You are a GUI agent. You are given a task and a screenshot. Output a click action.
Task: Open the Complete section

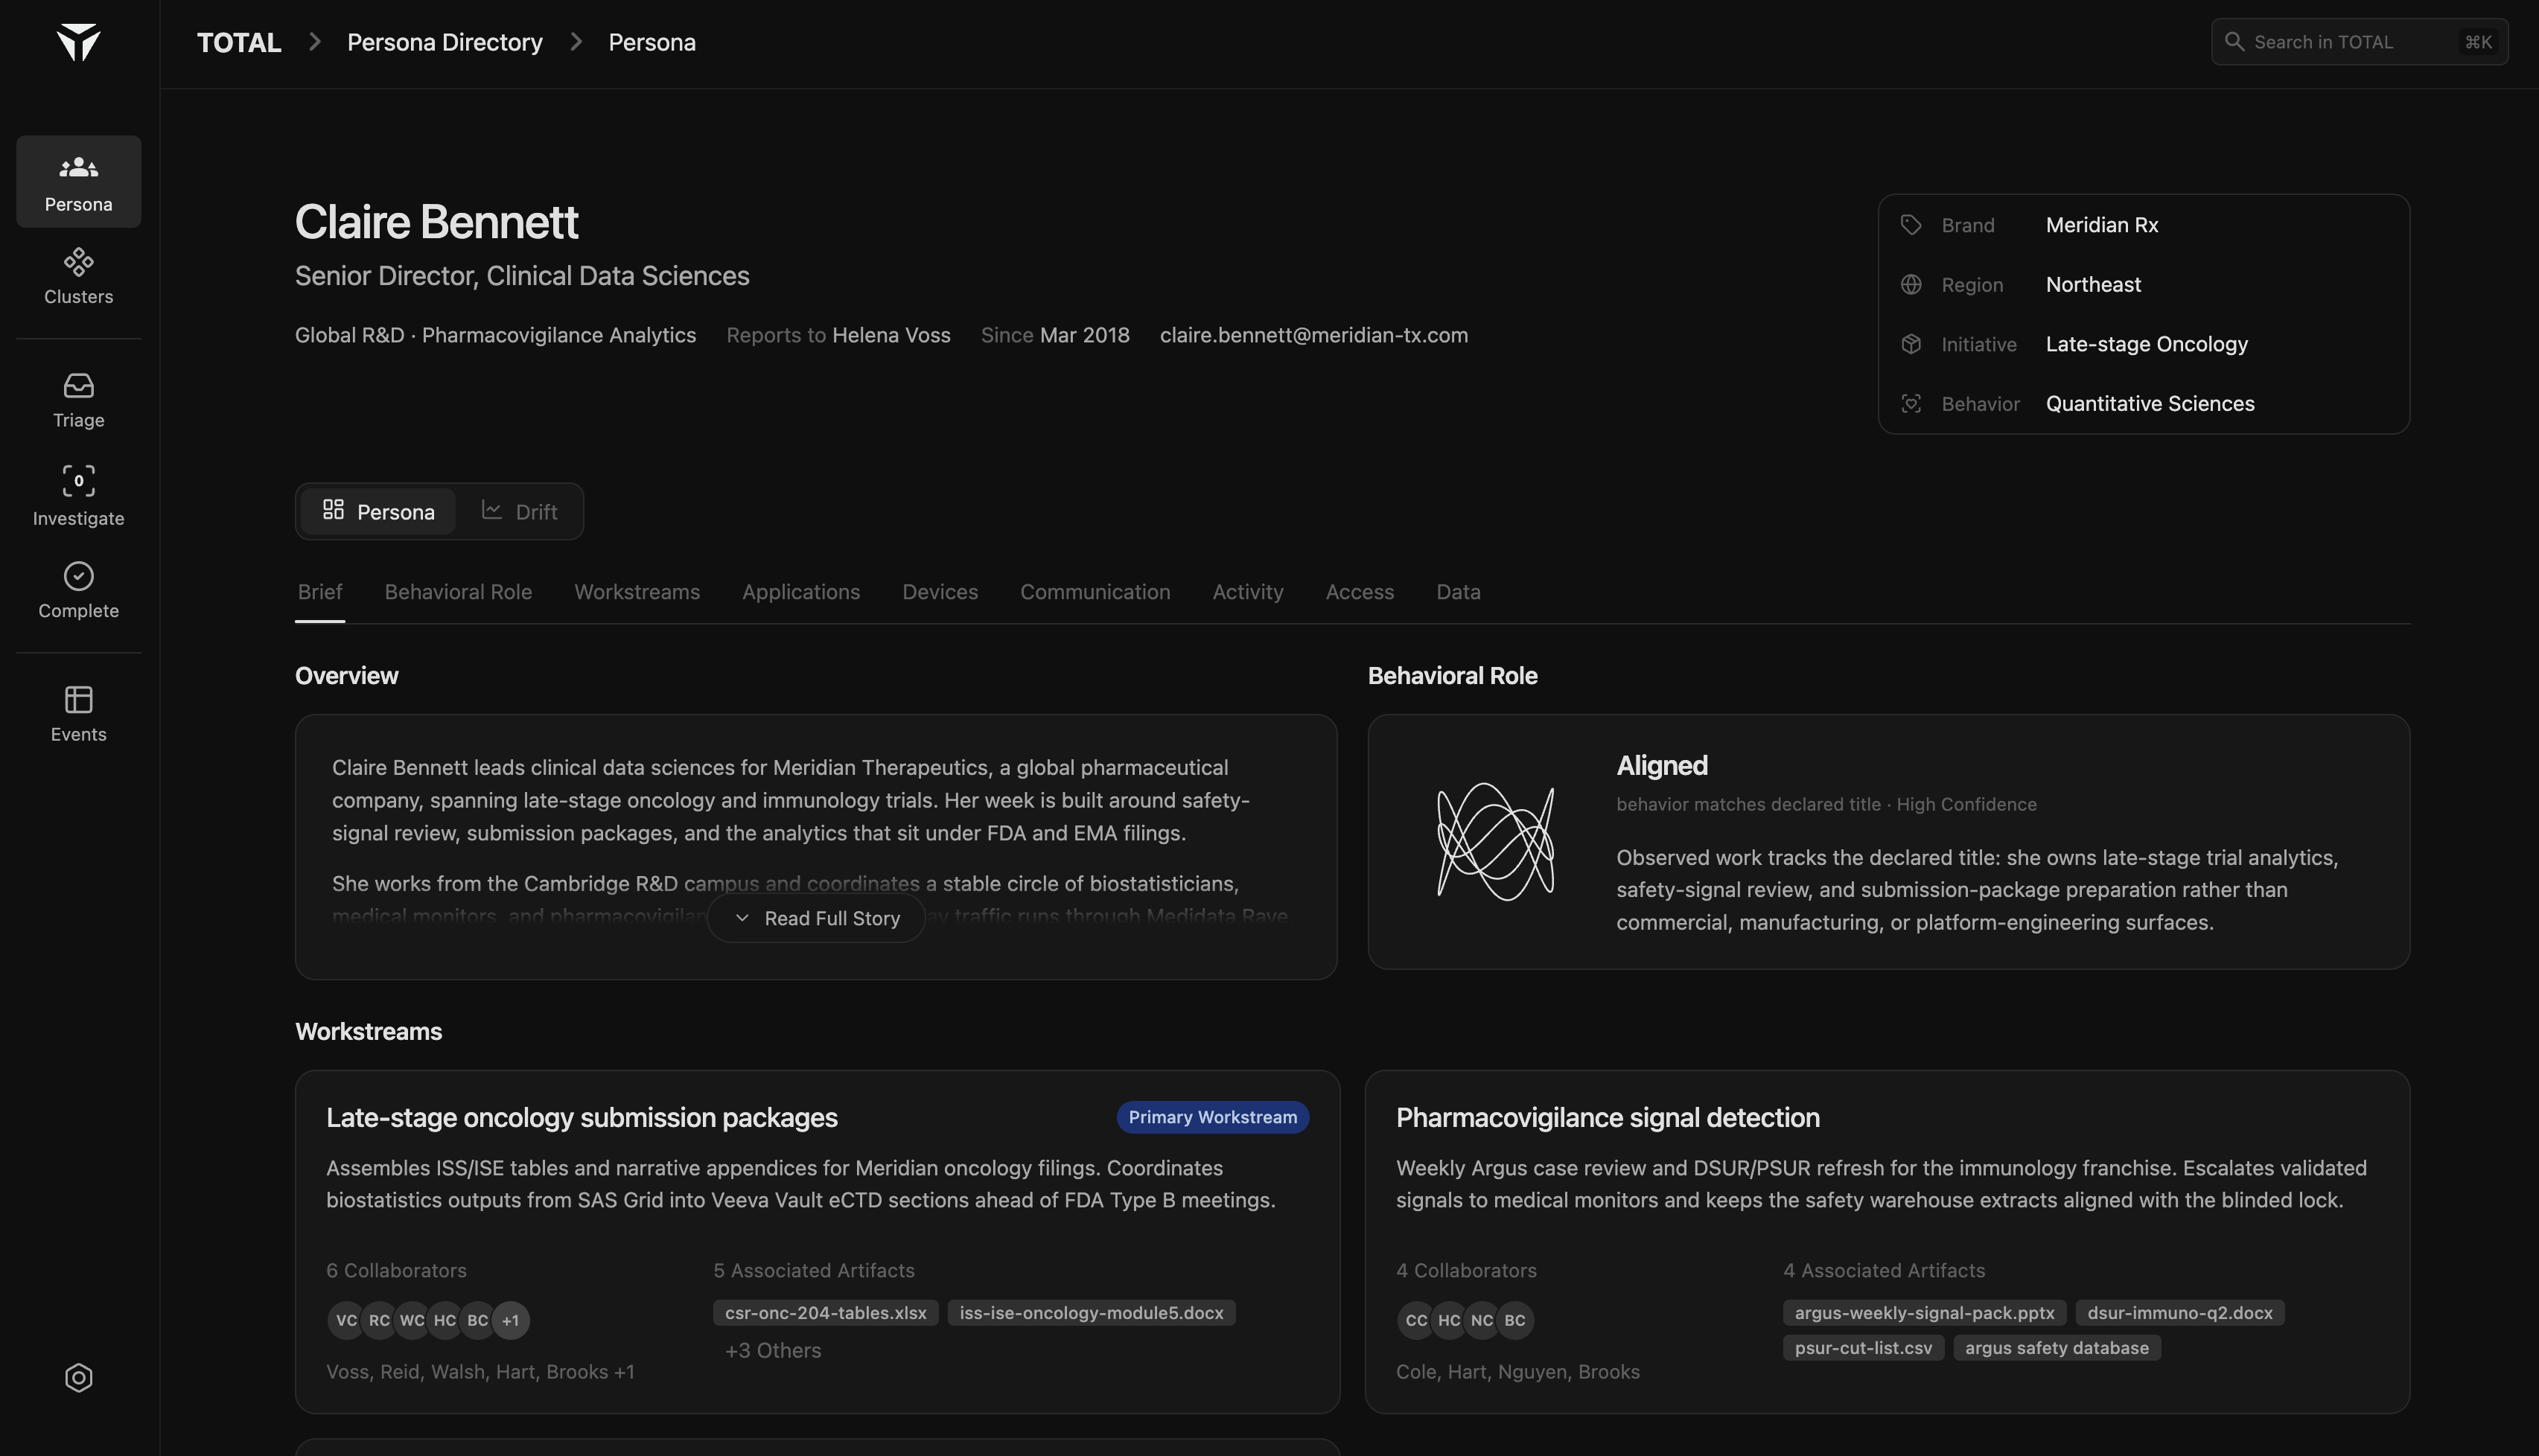point(78,590)
